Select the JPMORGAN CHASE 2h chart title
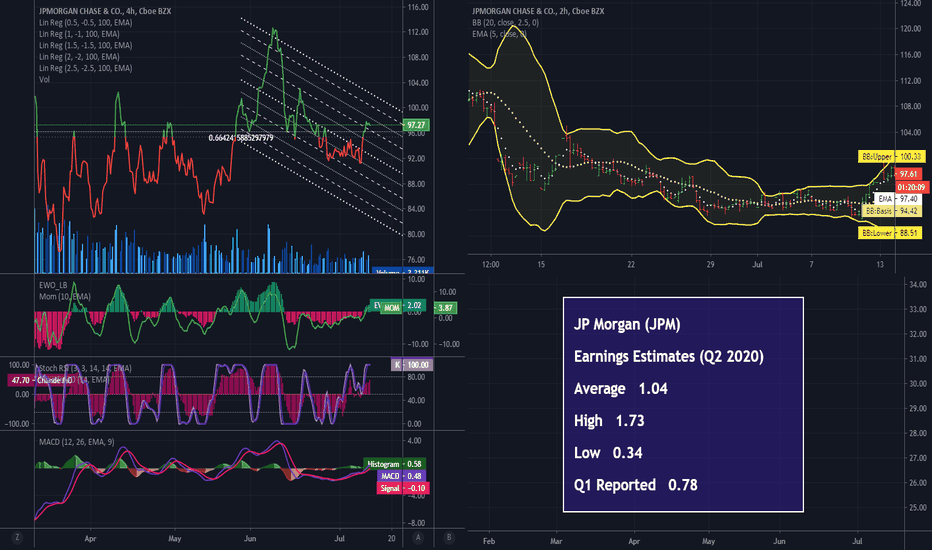932x550 pixels. point(538,11)
